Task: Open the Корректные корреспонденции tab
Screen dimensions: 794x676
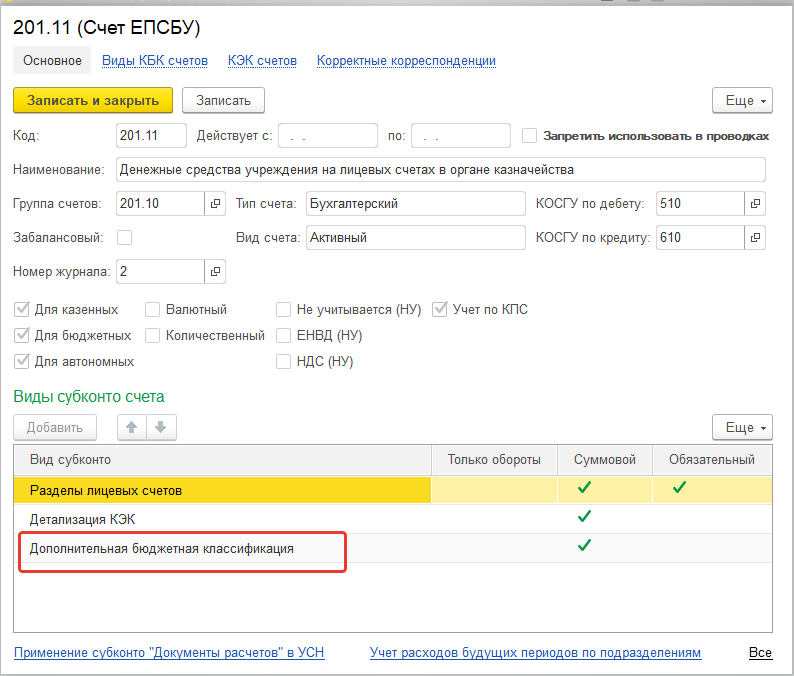Action: coord(406,61)
